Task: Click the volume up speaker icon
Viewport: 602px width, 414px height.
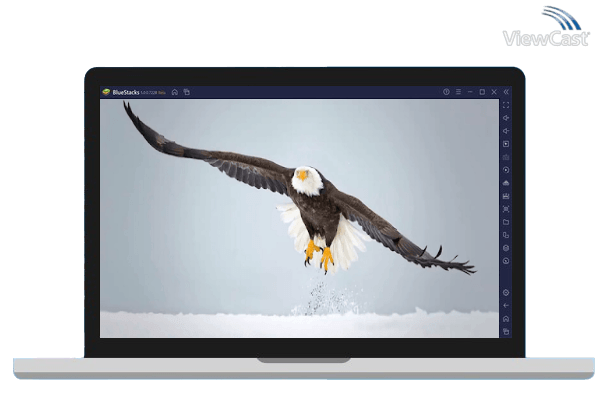Action: coord(506,118)
